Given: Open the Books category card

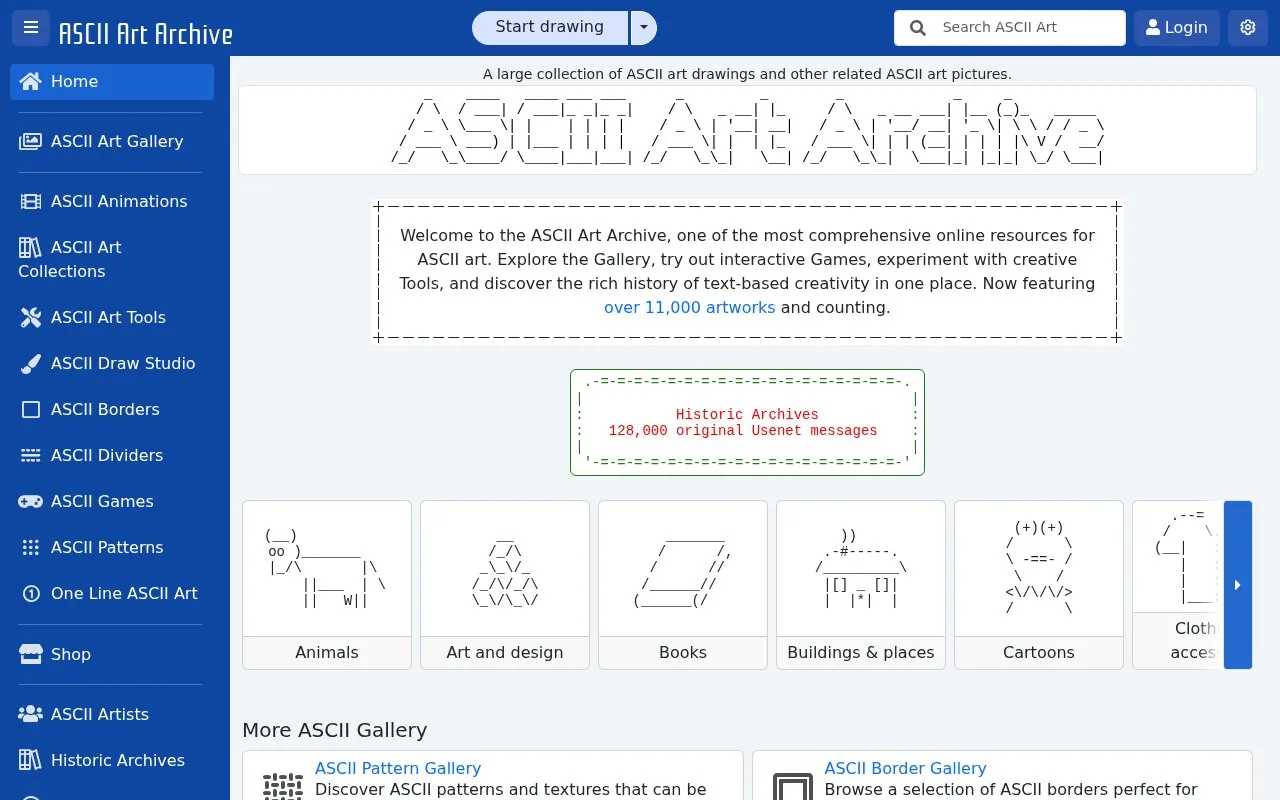Looking at the screenshot, I should click(683, 585).
